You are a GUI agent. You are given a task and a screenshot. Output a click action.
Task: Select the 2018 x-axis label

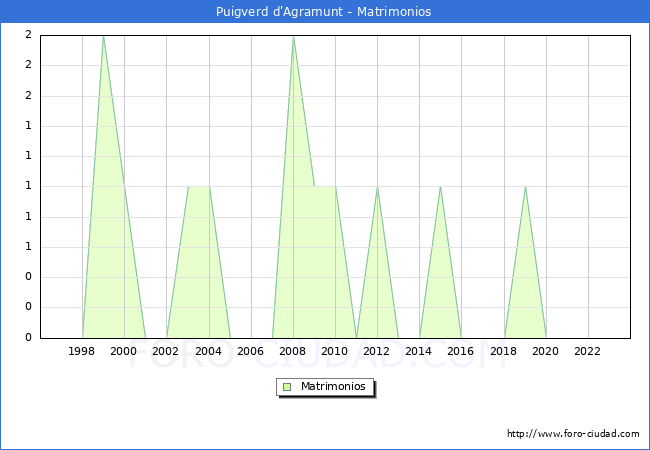click(x=504, y=351)
